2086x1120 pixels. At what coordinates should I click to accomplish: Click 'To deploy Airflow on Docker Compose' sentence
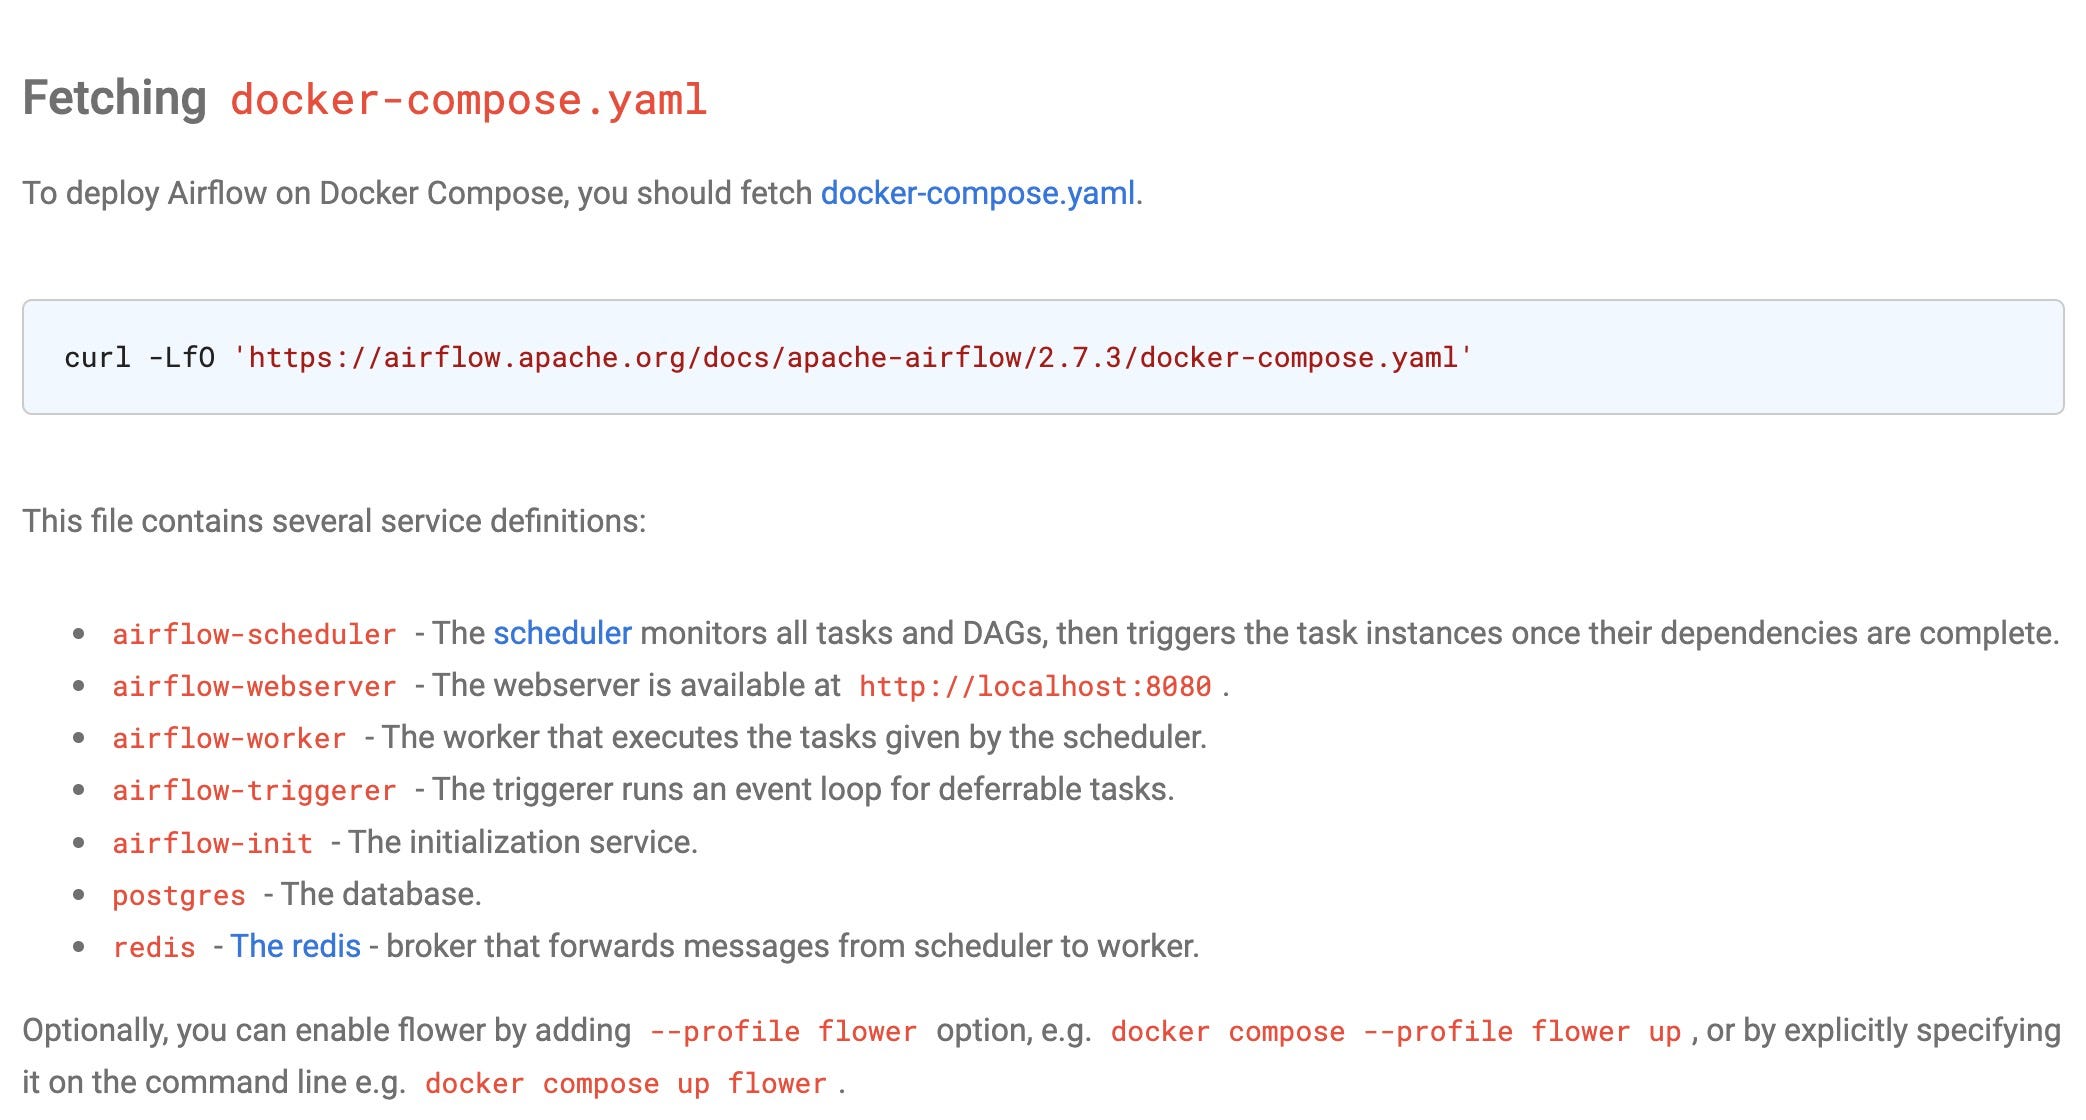418,193
